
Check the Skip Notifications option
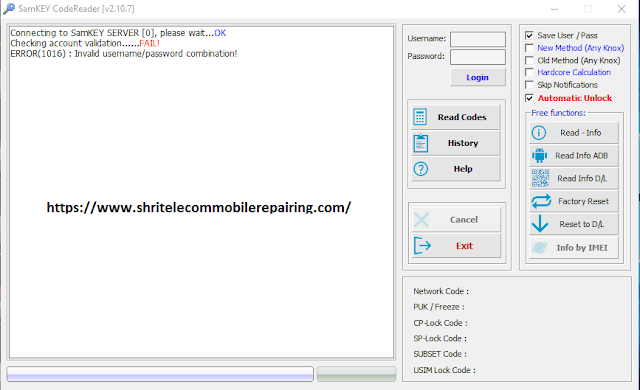[x=529, y=85]
